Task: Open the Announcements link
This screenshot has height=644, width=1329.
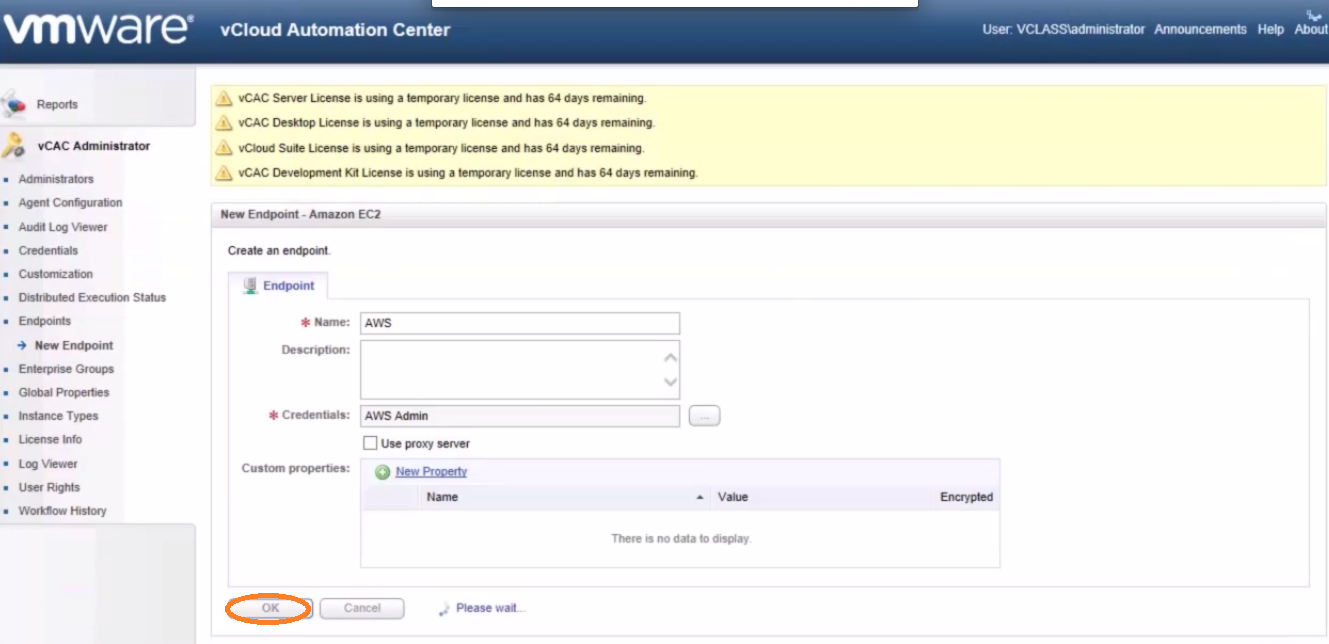Action: (1200, 30)
